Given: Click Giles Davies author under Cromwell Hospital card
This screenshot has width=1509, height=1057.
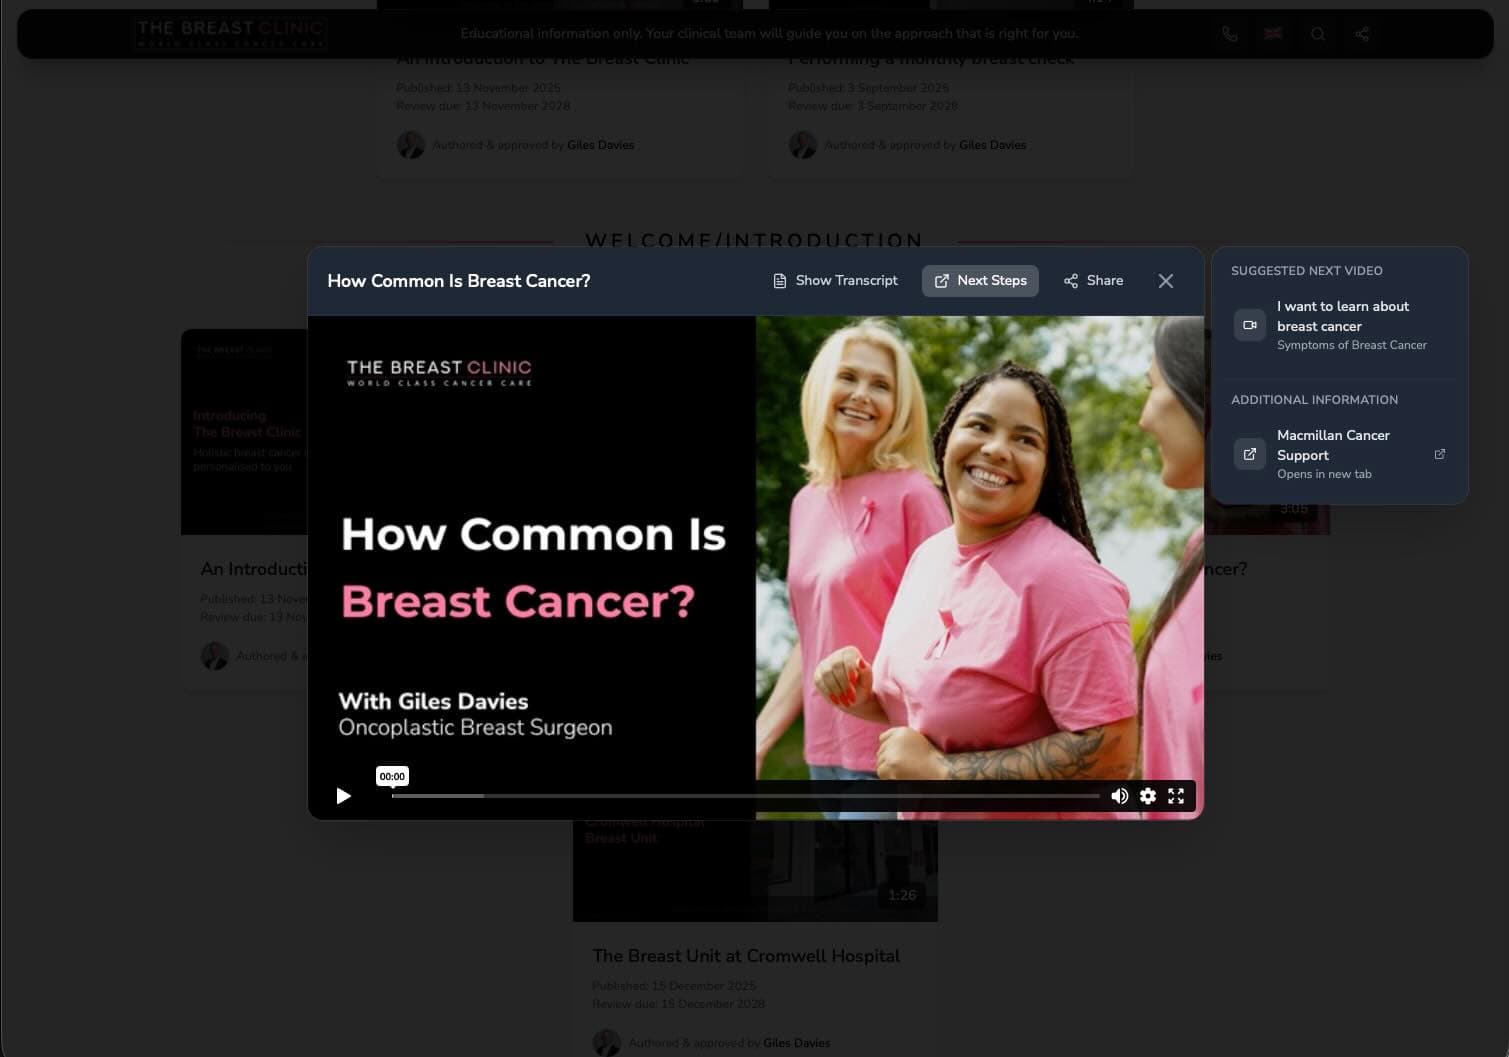Looking at the screenshot, I should 796,1043.
